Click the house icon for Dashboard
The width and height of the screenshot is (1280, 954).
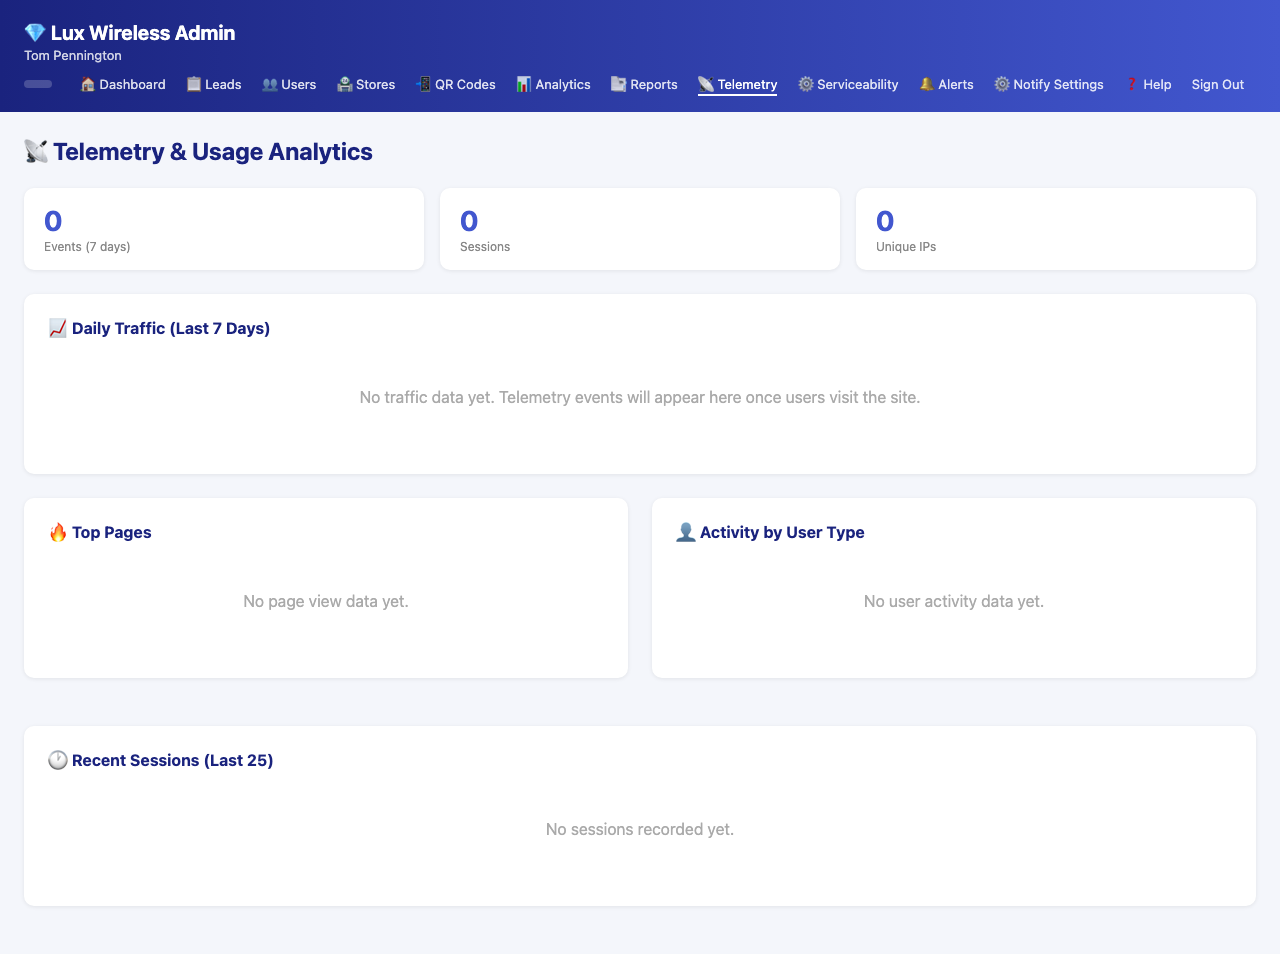click(x=88, y=84)
